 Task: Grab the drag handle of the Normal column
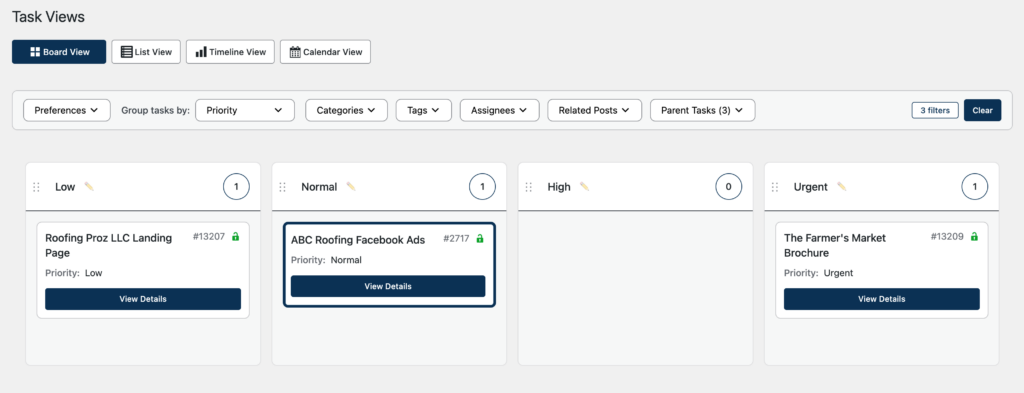pos(283,187)
